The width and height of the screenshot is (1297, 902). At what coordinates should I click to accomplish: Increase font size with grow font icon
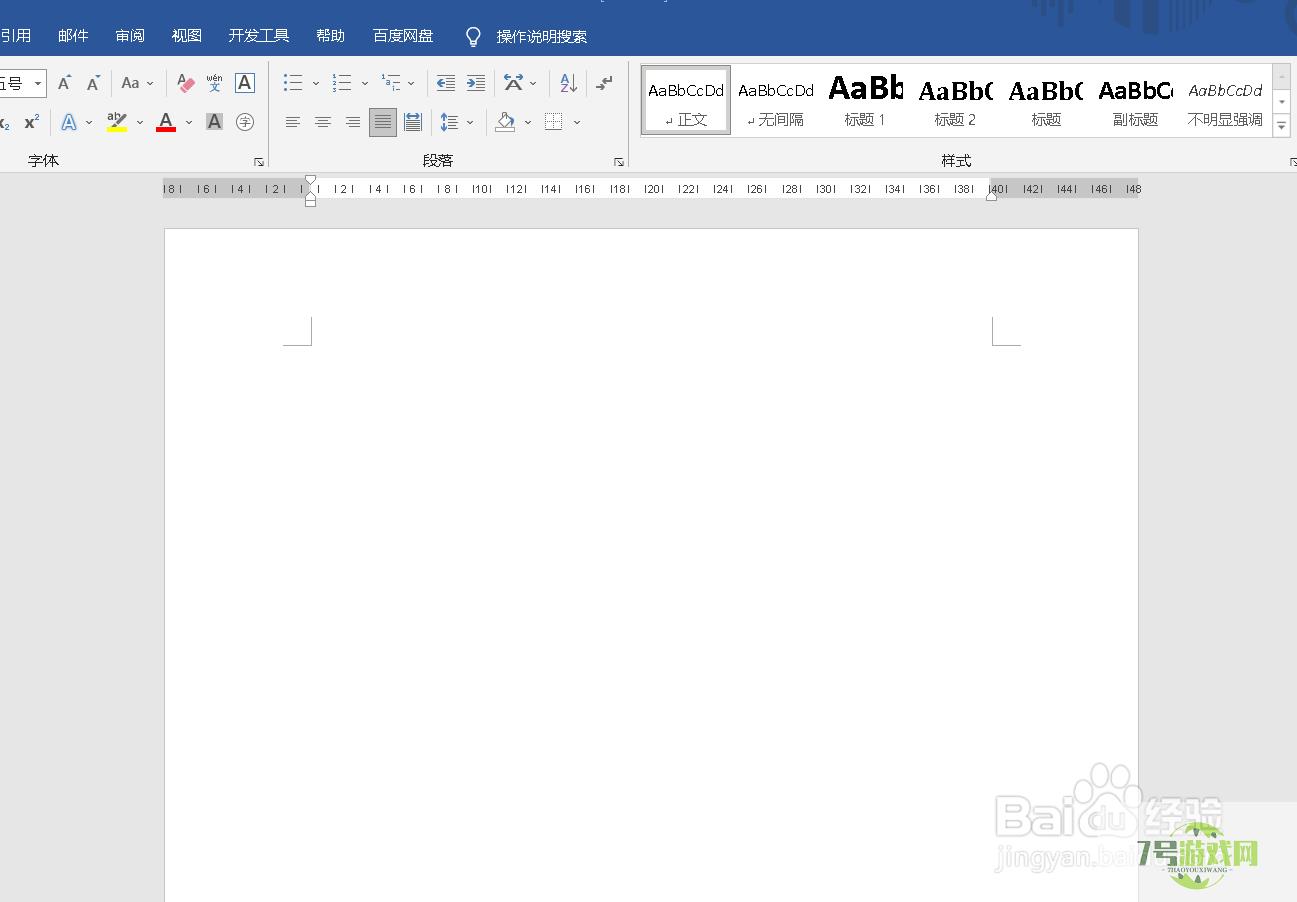[64, 83]
